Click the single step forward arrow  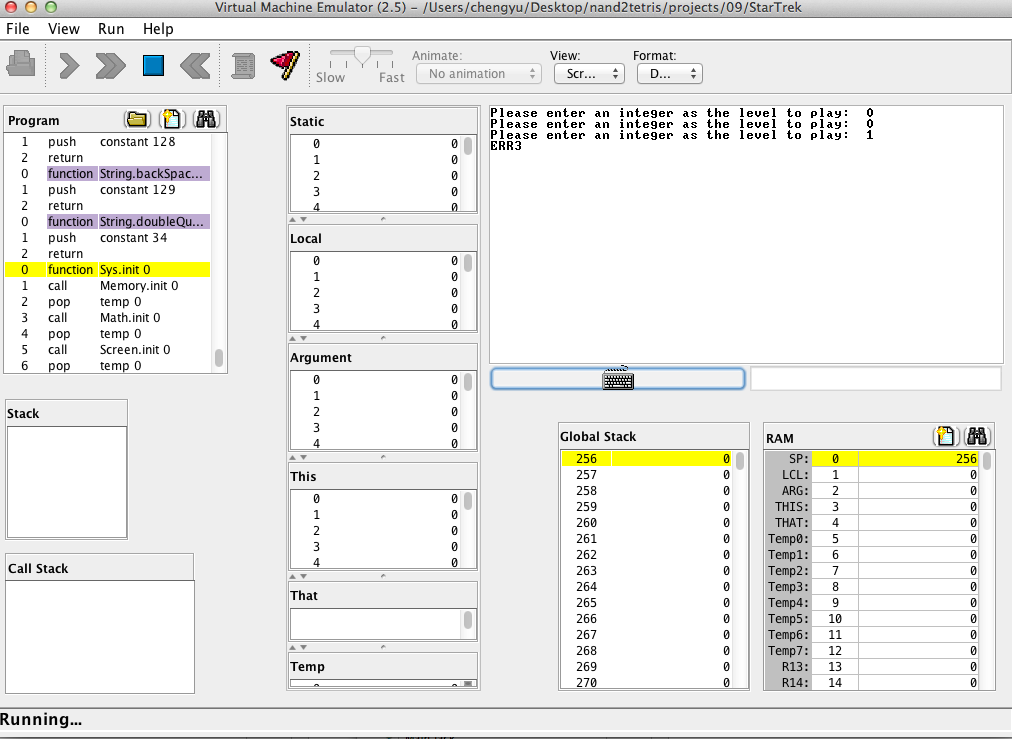69,66
